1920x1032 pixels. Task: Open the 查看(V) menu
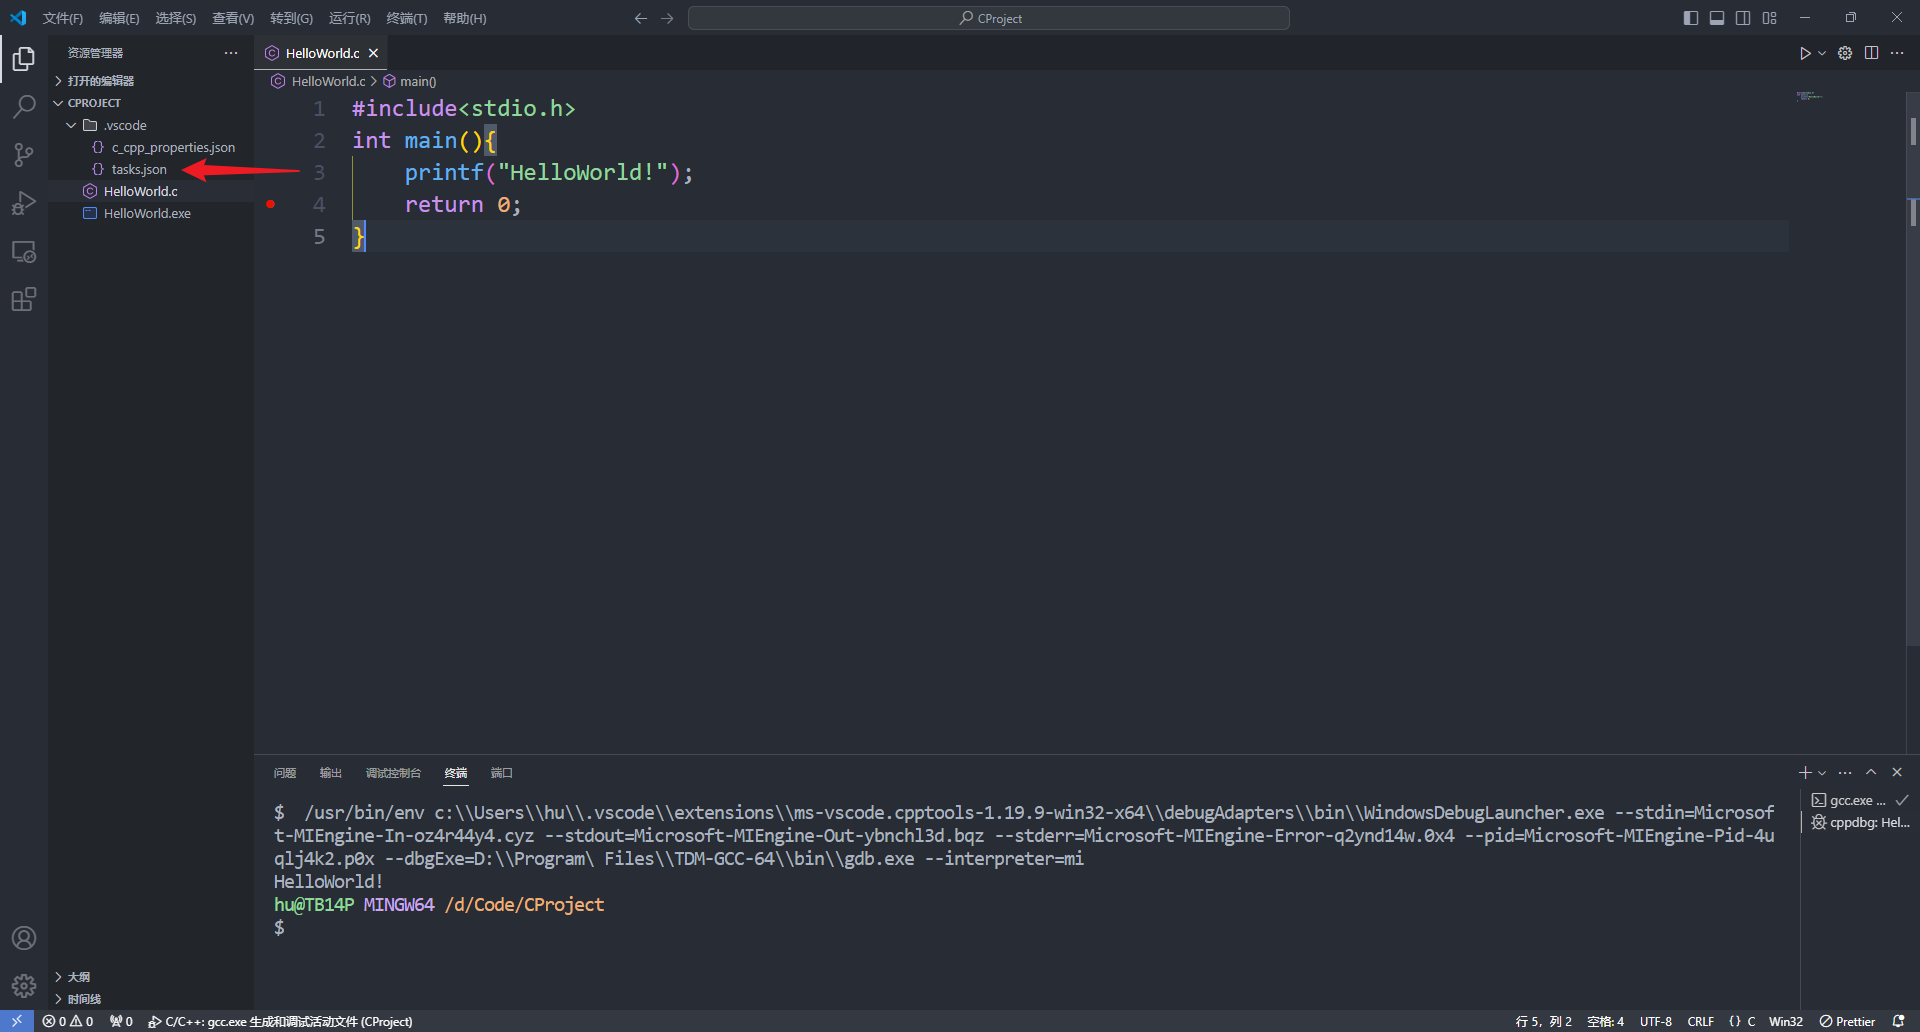[233, 18]
